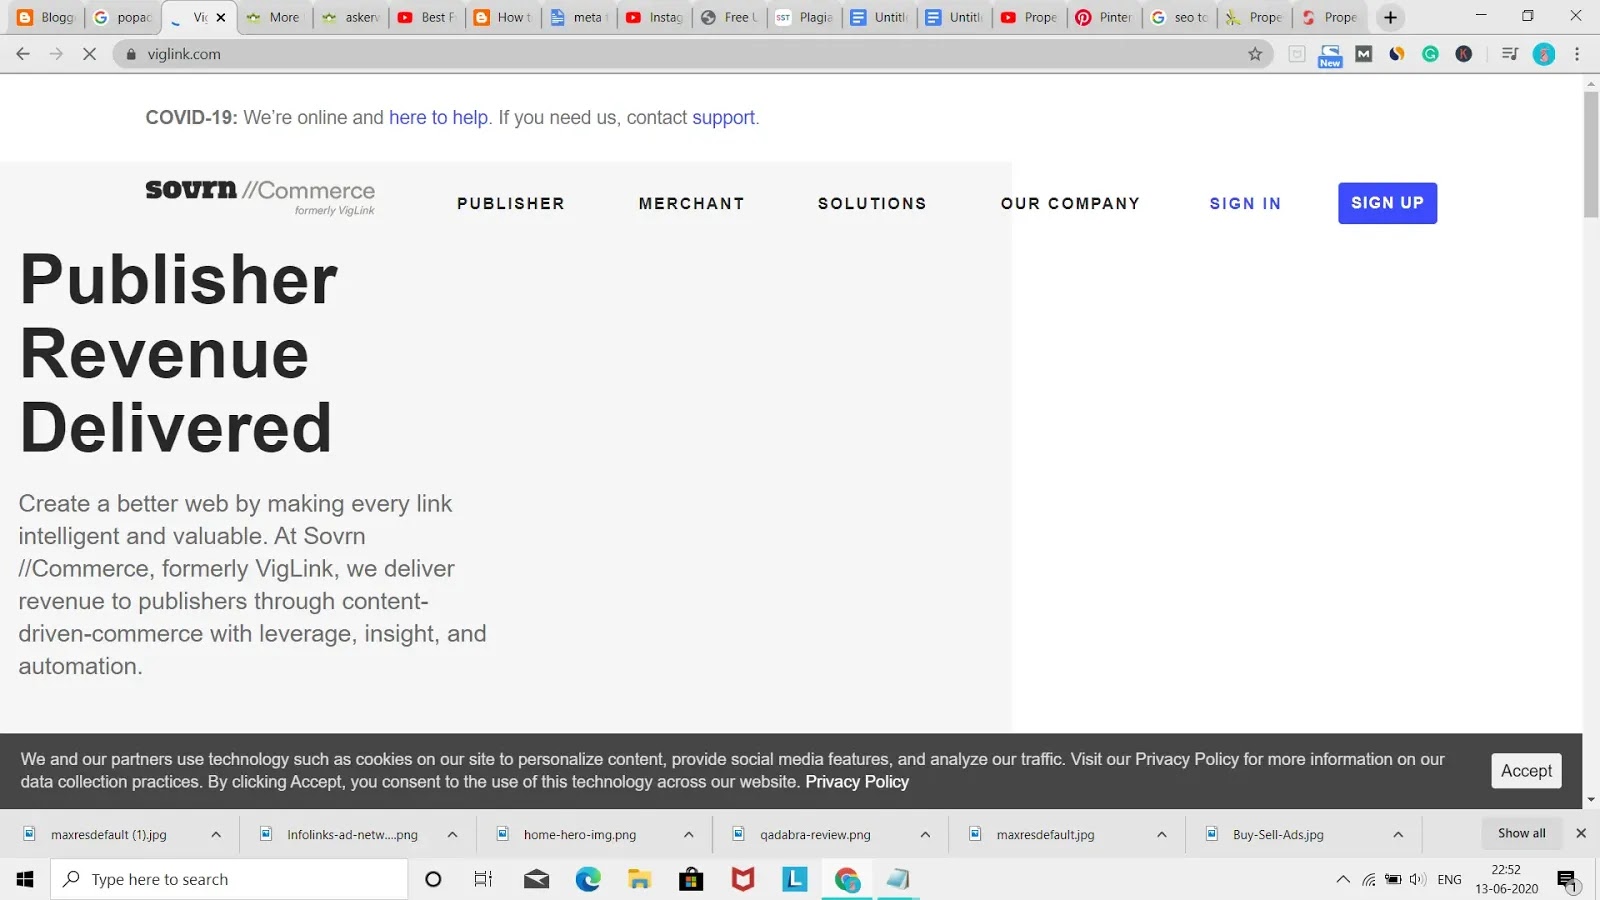Open the SOLUTIONS navigation menu
Viewport: 1600px width, 900px height.
[x=872, y=203]
